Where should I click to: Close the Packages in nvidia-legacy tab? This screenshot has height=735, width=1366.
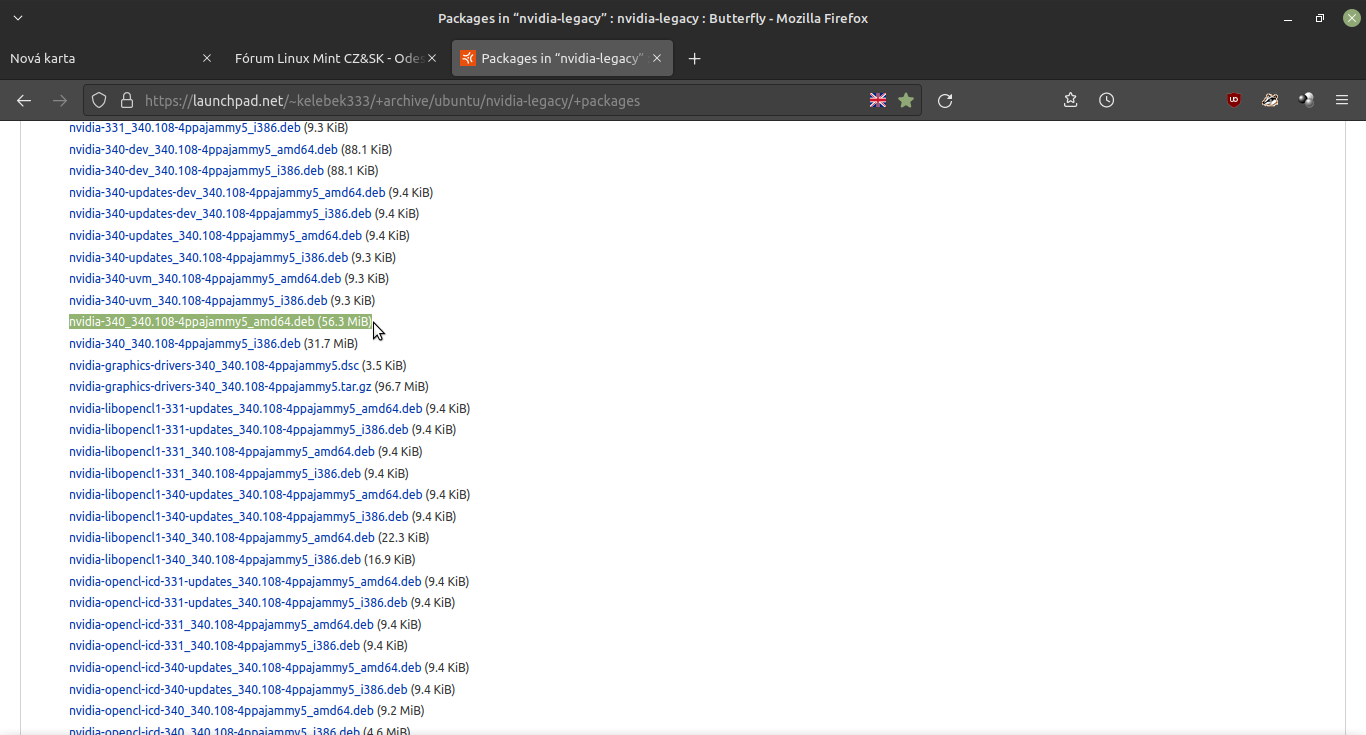(657, 58)
